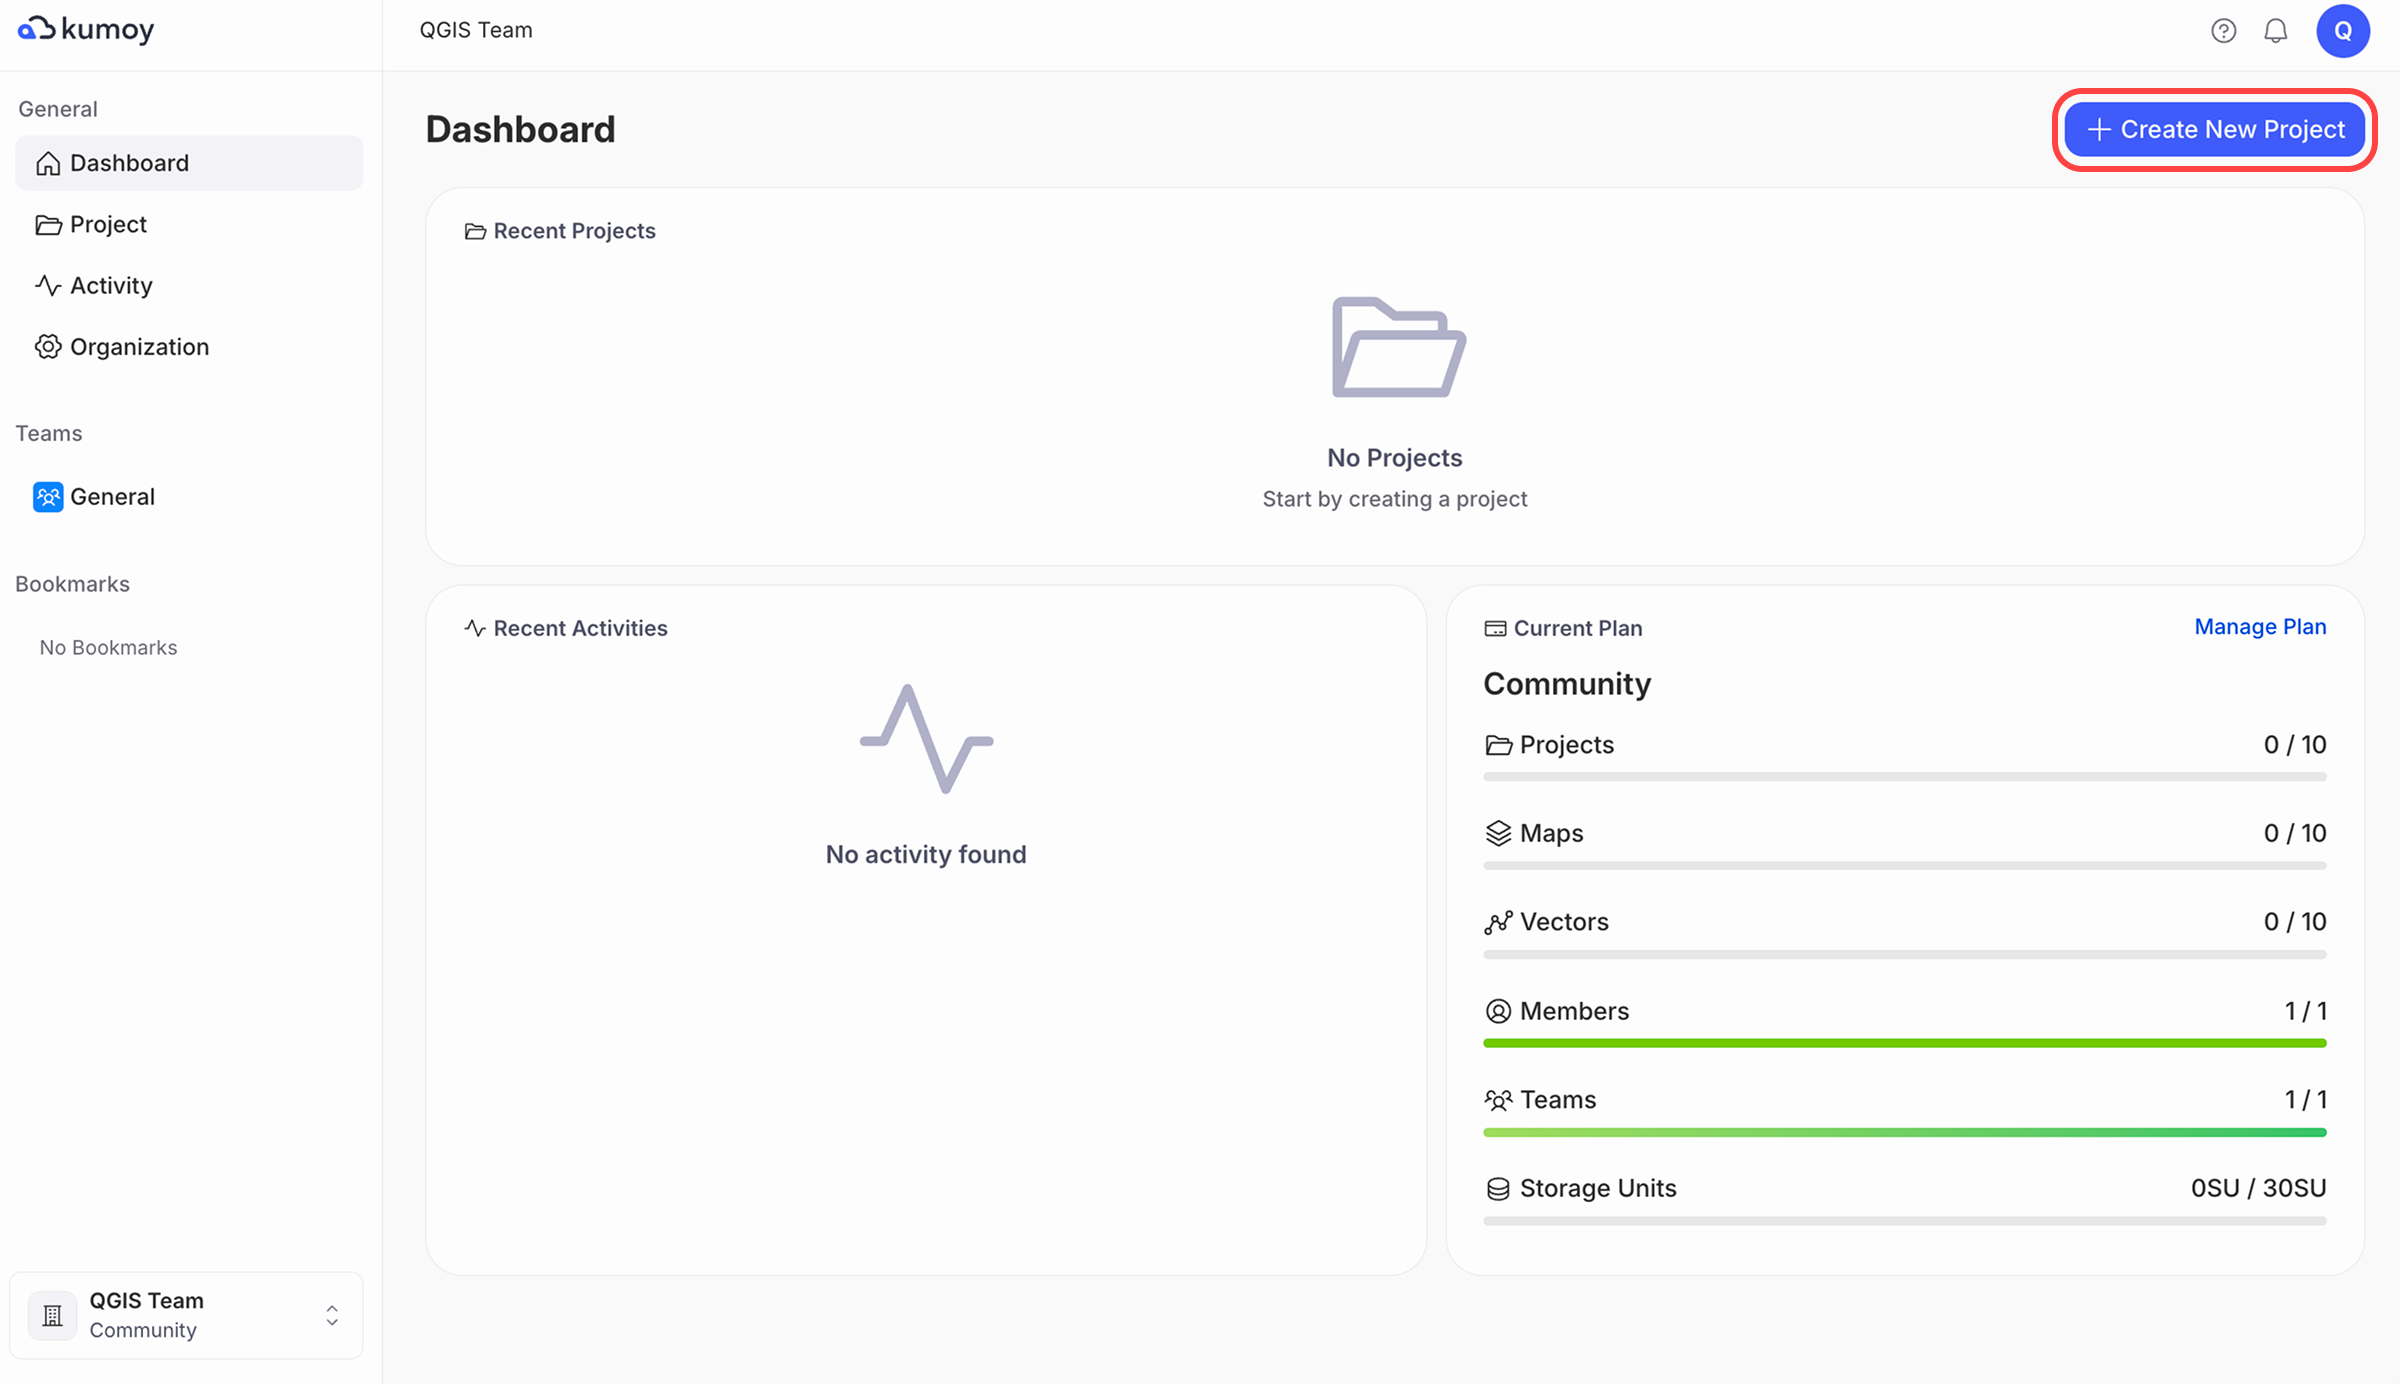Click the General team icon
This screenshot has width=2400, height=1384.
click(x=48, y=497)
